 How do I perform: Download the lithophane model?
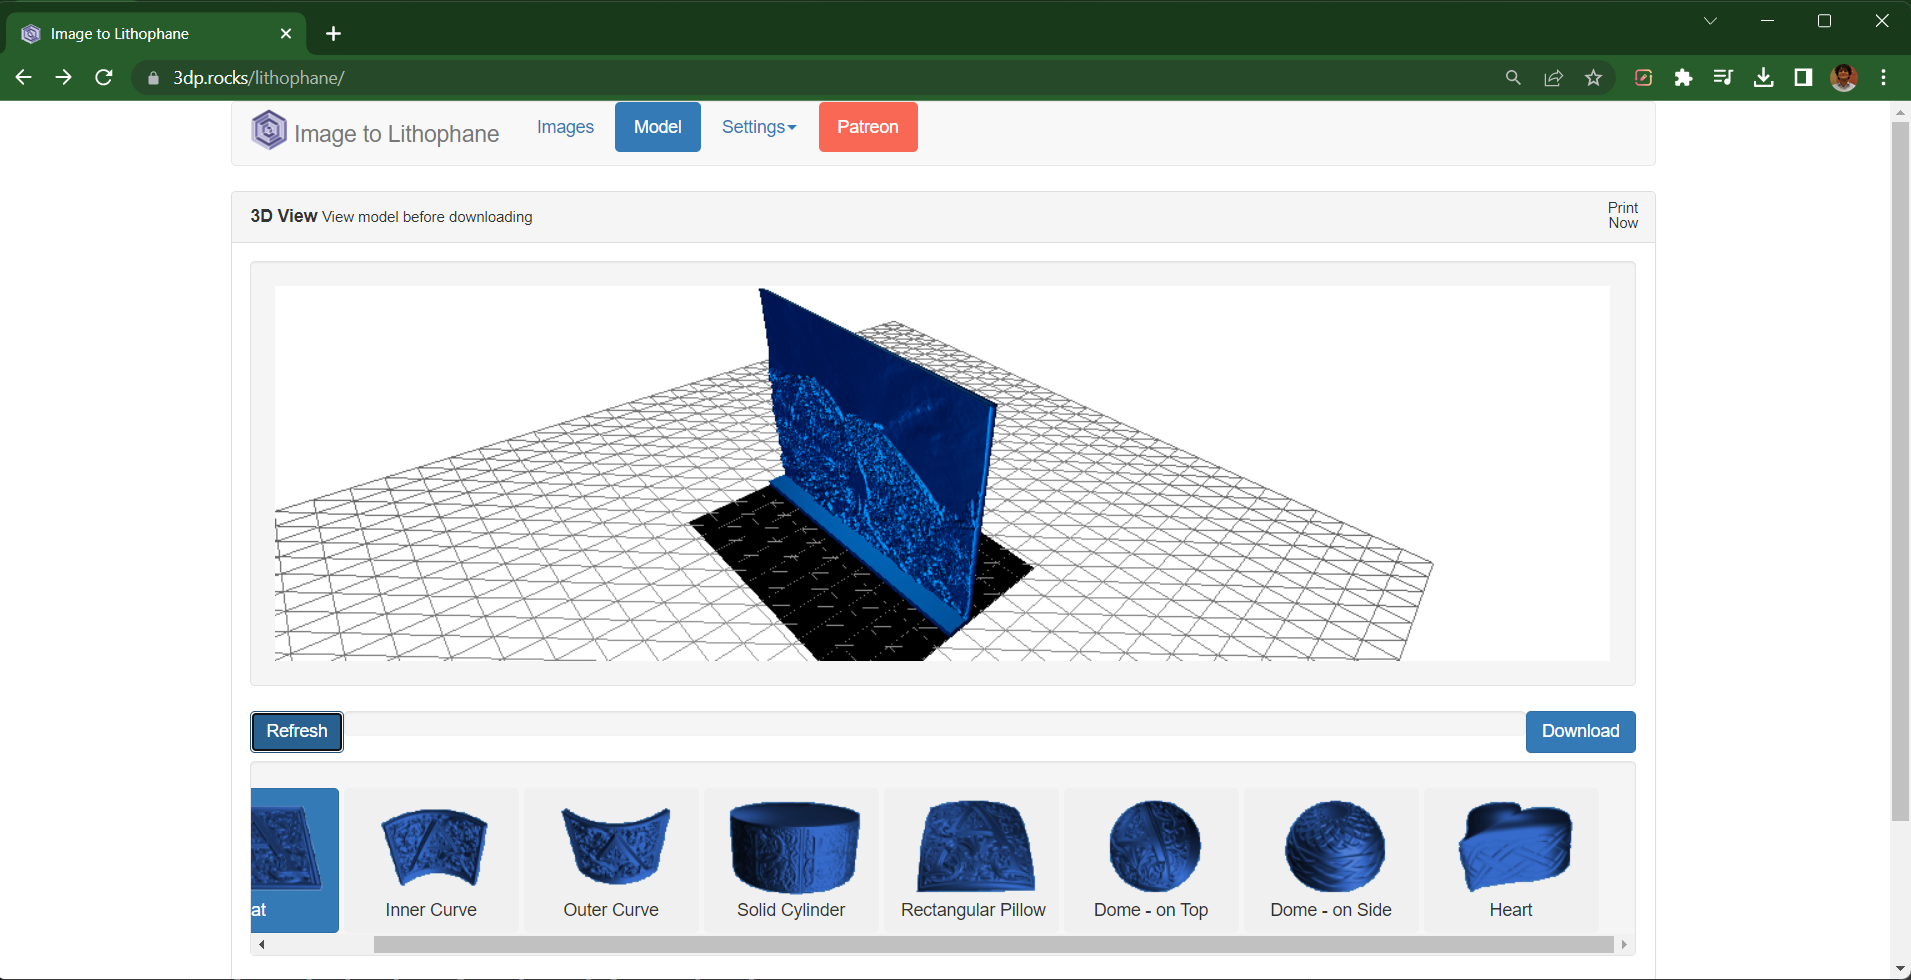(x=1580, y=731)
